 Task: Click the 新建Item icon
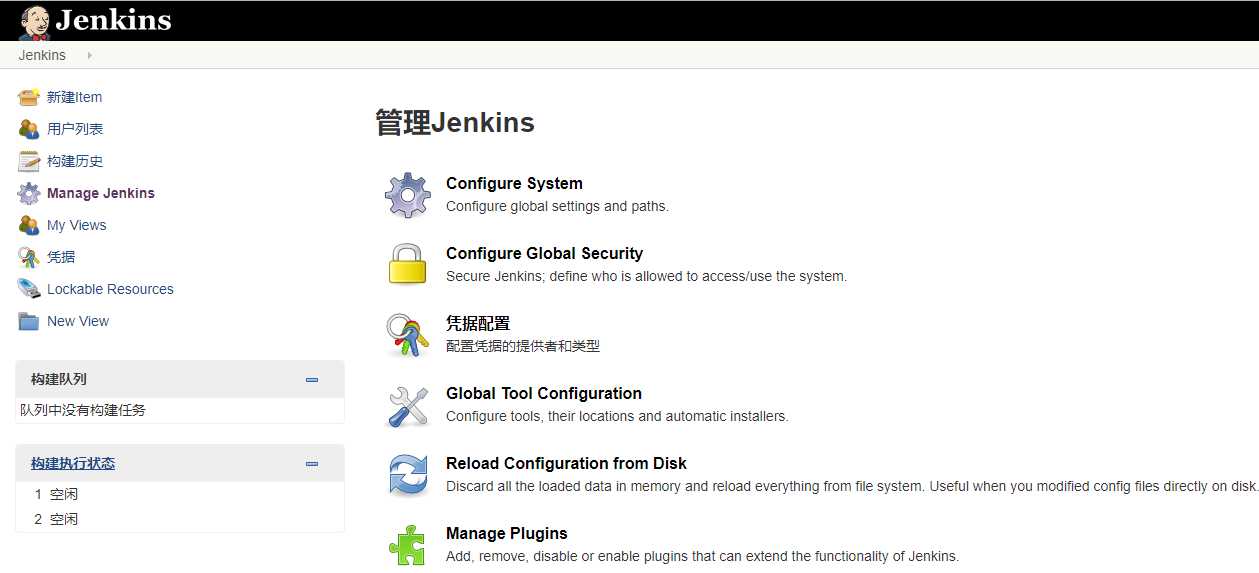pyautogui.click(x=29, y=97)
